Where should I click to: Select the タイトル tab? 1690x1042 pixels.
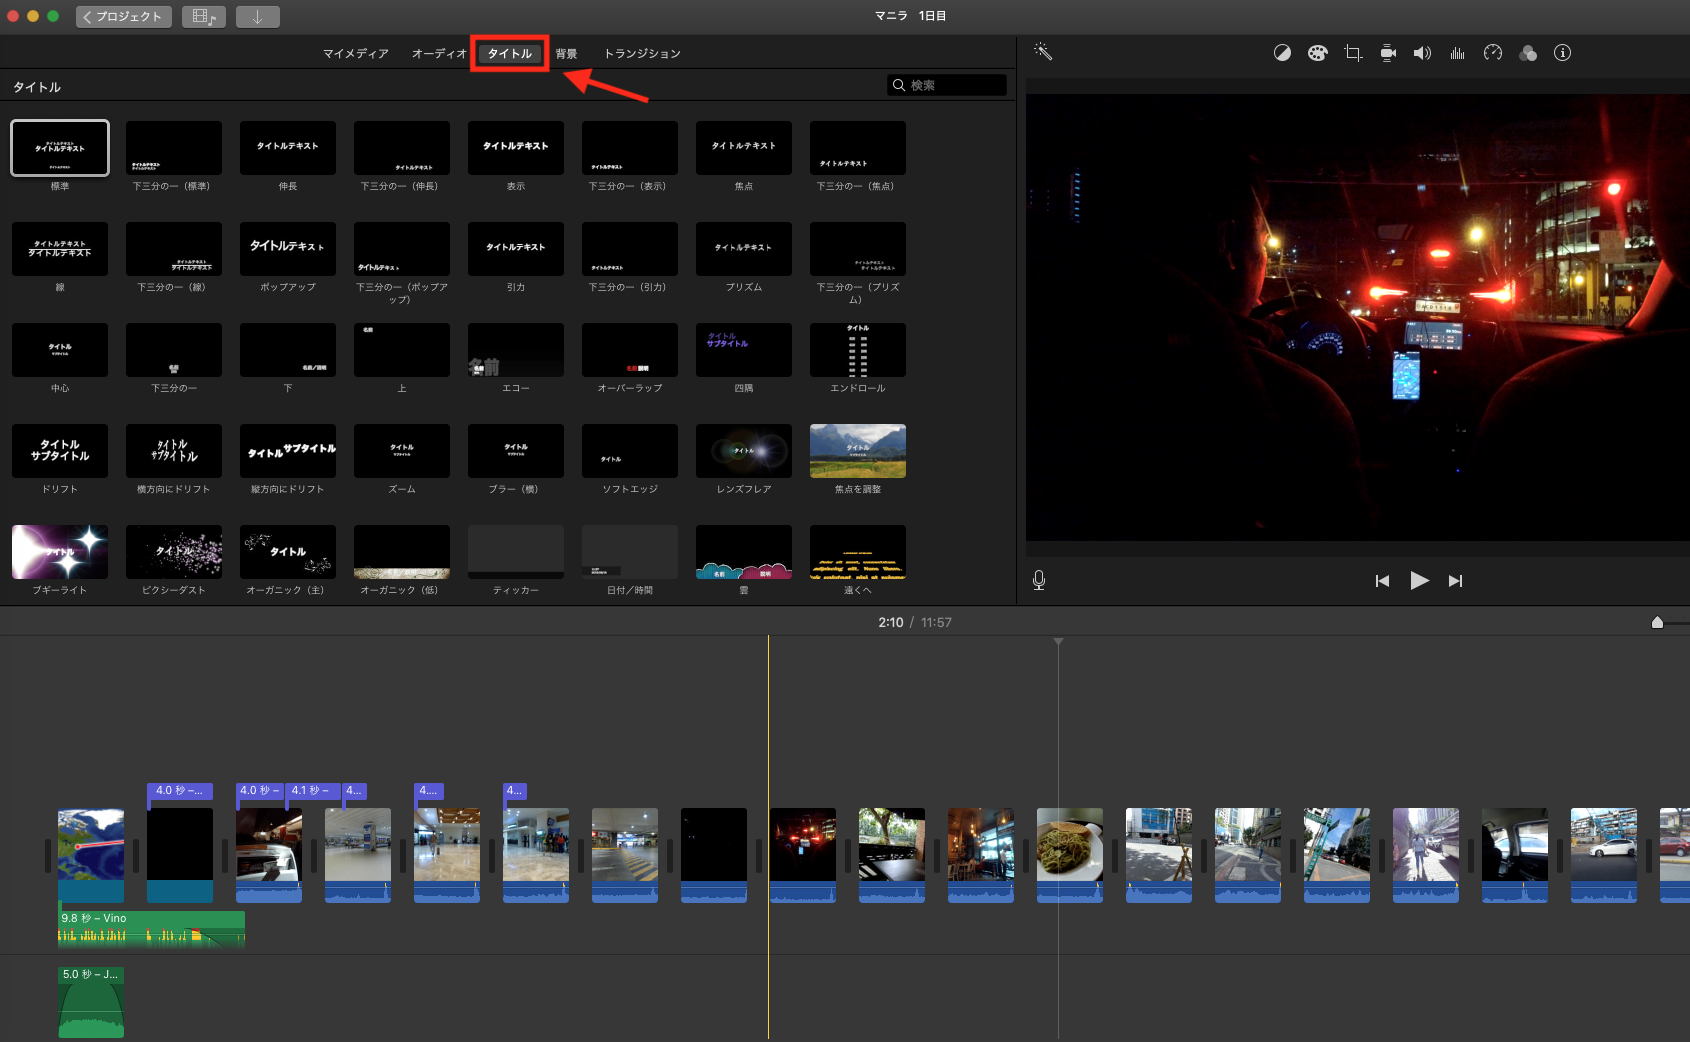tap(510, 54)
